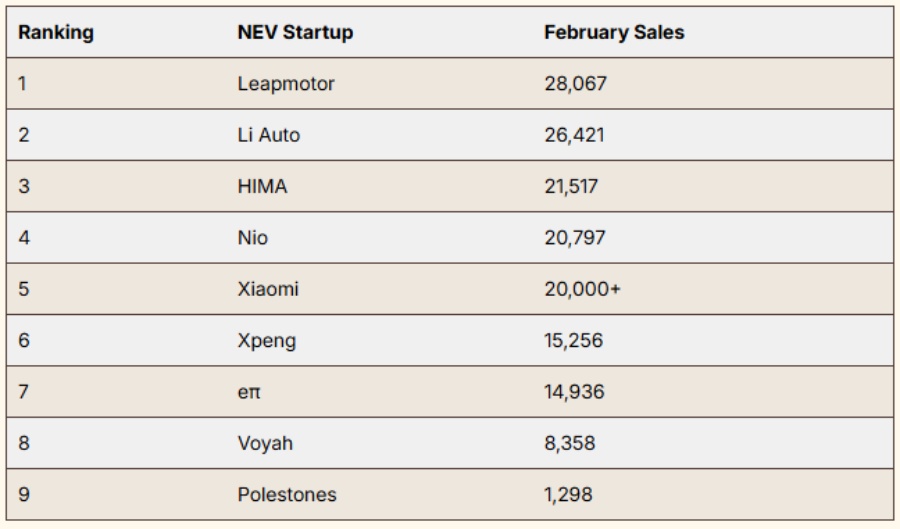Click the Xpeng startup name
900x529 pixels.
click(267, 341)
